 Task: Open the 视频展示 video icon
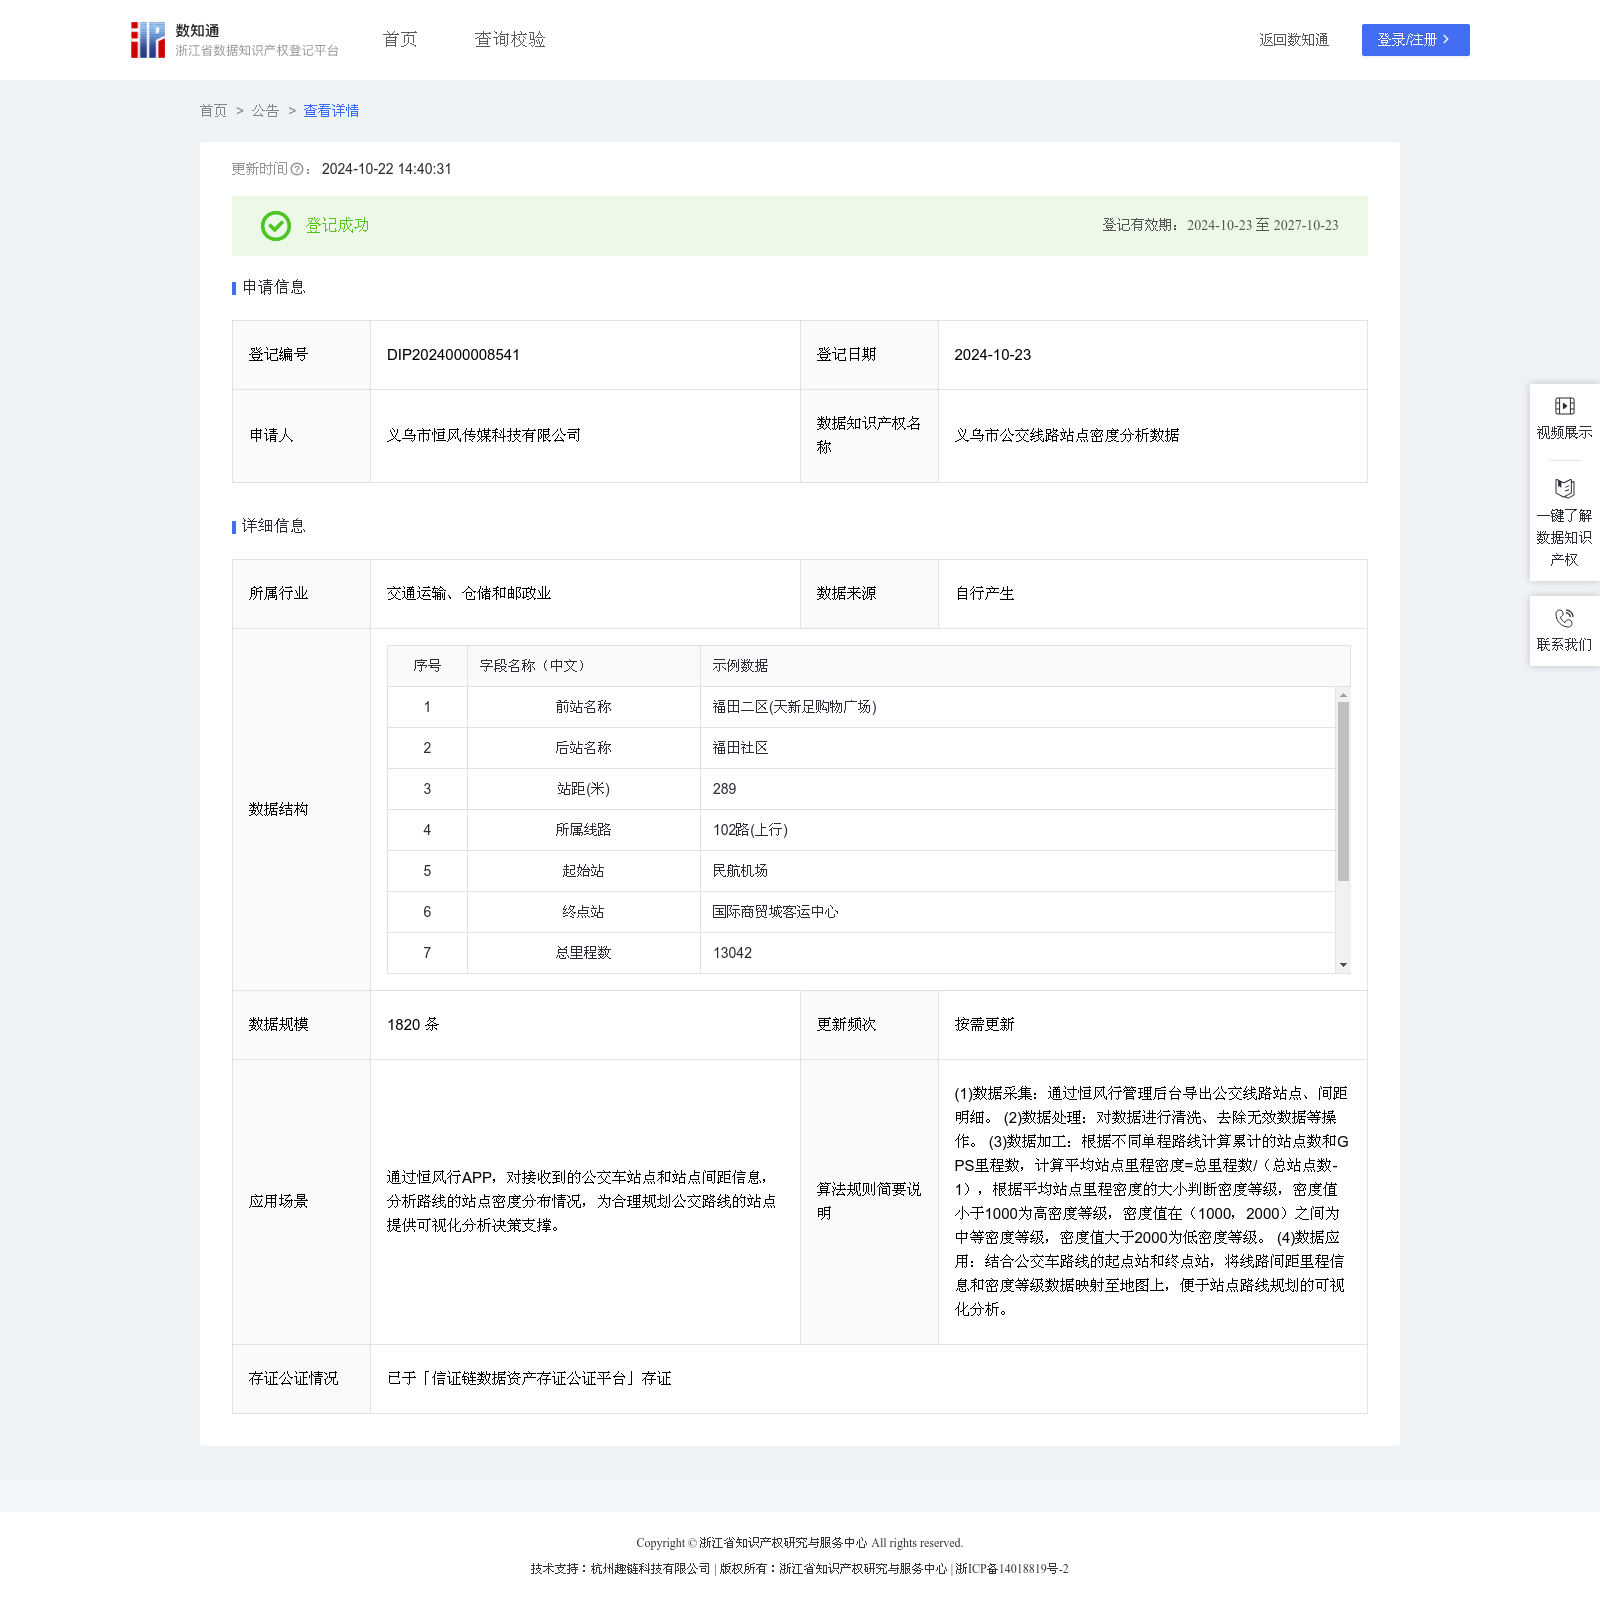click(x=1564, y=406)
